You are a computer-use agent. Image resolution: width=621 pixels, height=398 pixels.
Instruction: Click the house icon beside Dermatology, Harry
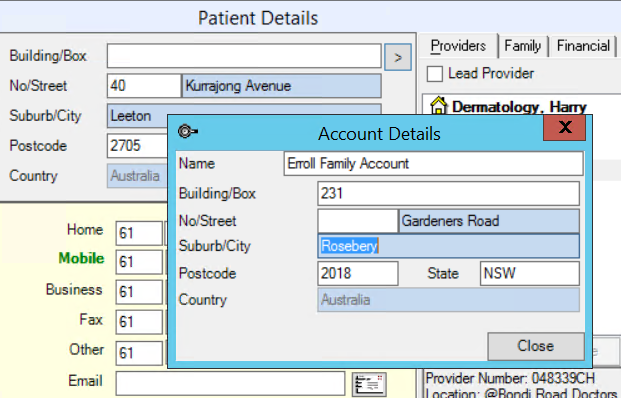(438, 105)
